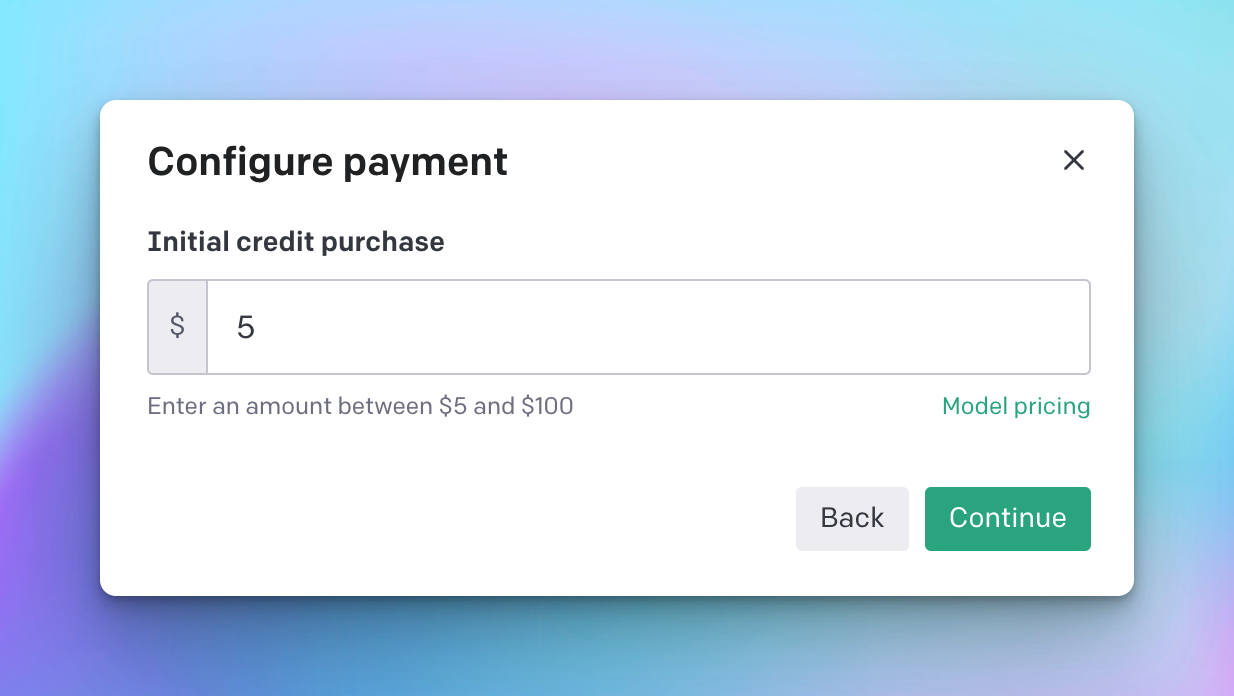Click the "Initial credit purchase" label
The image size is (1234, 696).
[x=295, y=242]
